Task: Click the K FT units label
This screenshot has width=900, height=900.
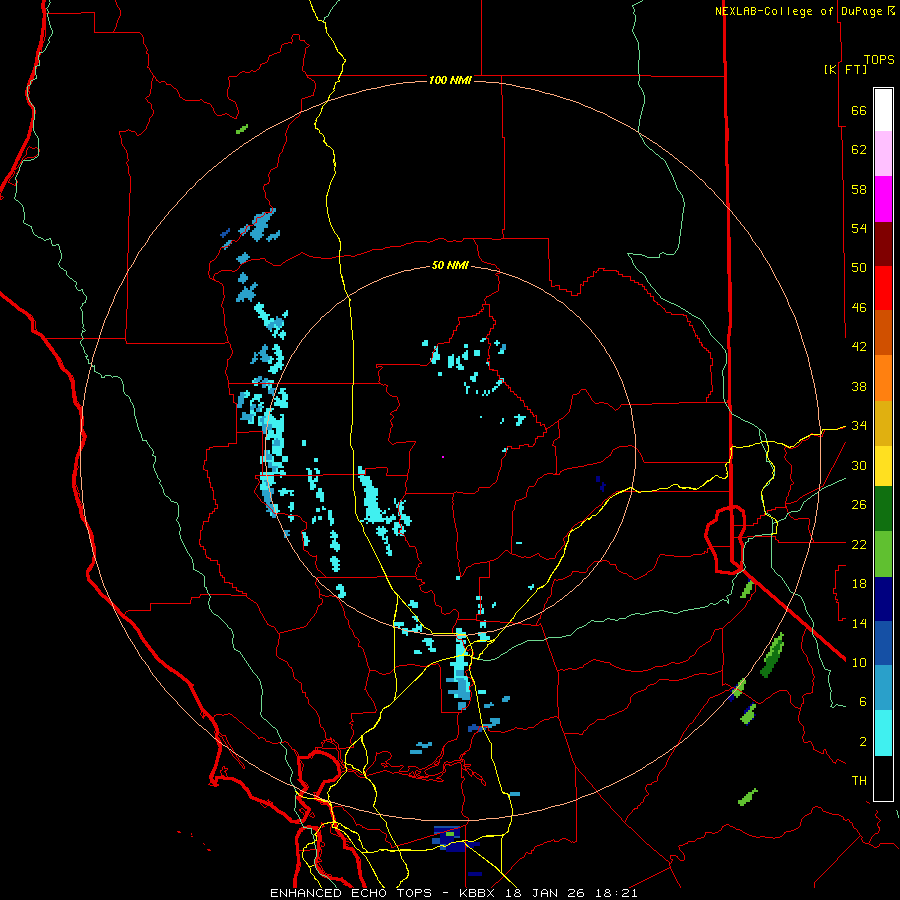Action: (845, 70)
